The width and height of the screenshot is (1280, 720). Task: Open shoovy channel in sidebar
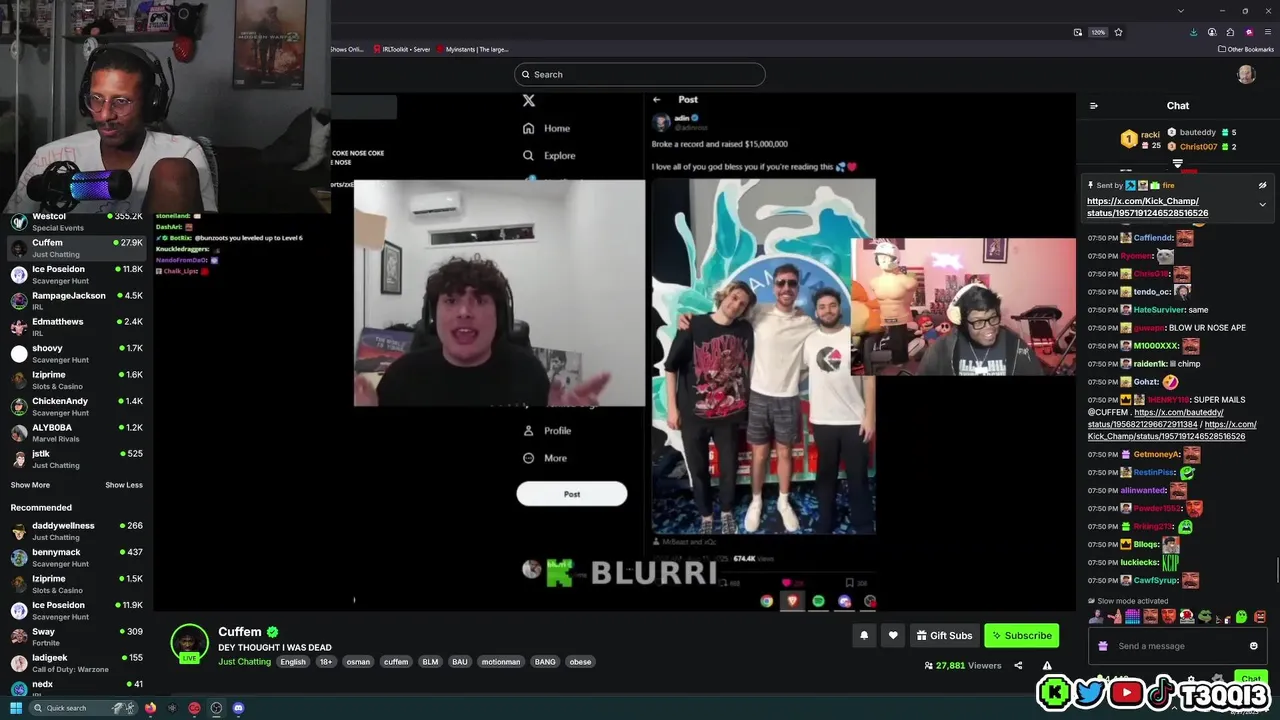(x=76, y=354)
